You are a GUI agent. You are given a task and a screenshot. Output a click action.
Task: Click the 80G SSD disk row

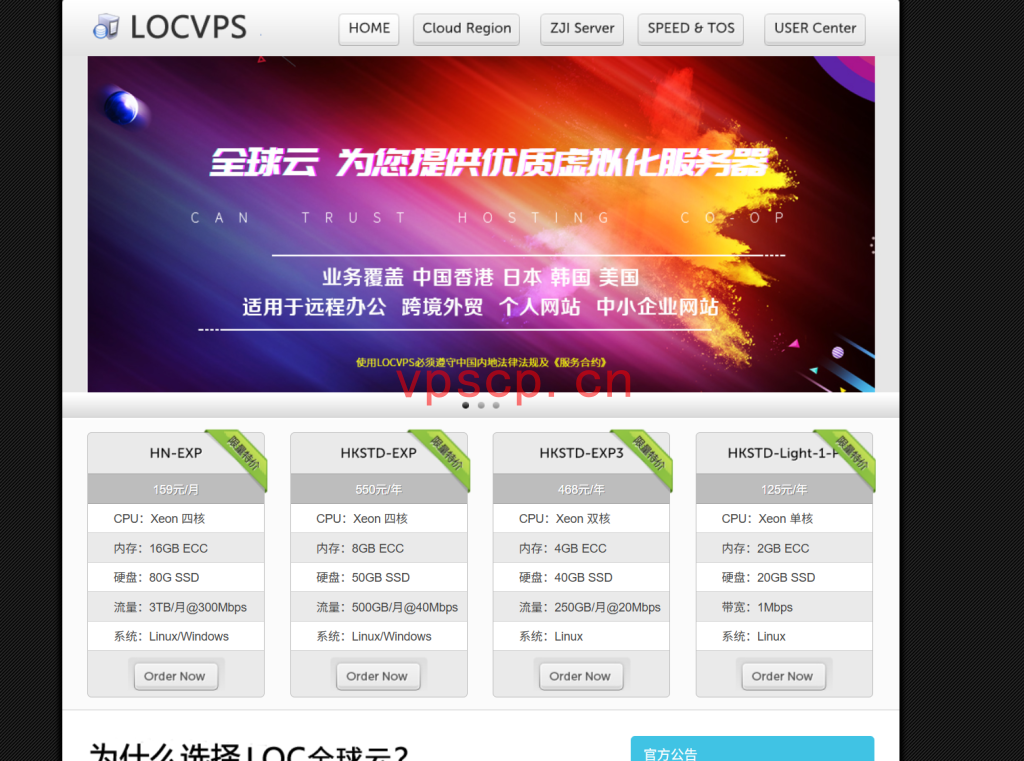(176, 577)
